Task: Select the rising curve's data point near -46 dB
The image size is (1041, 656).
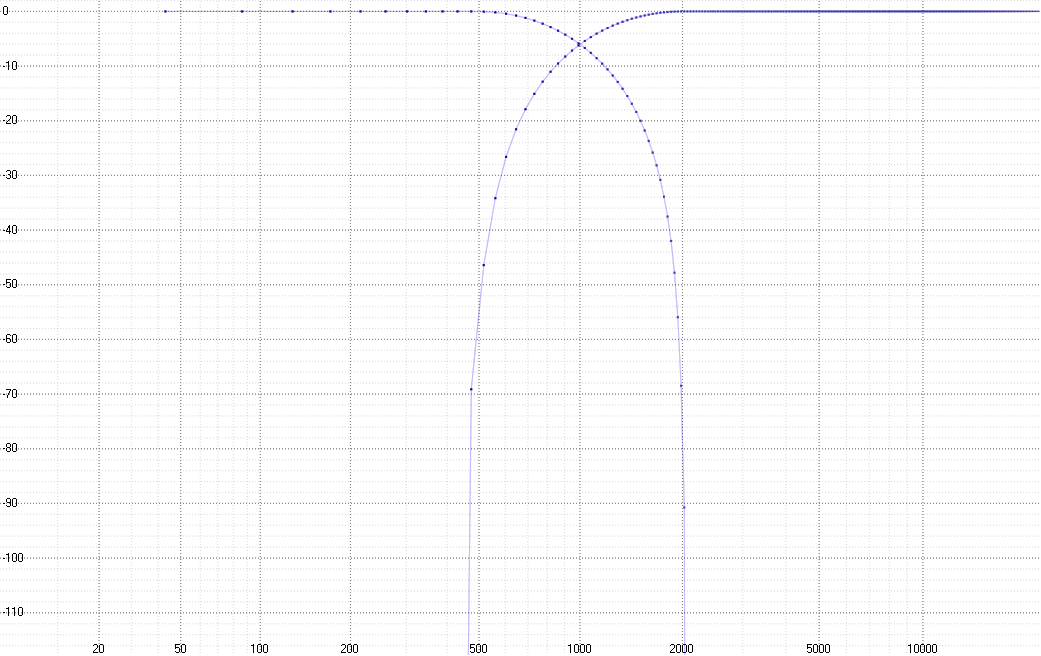Action: coord(483,265)
